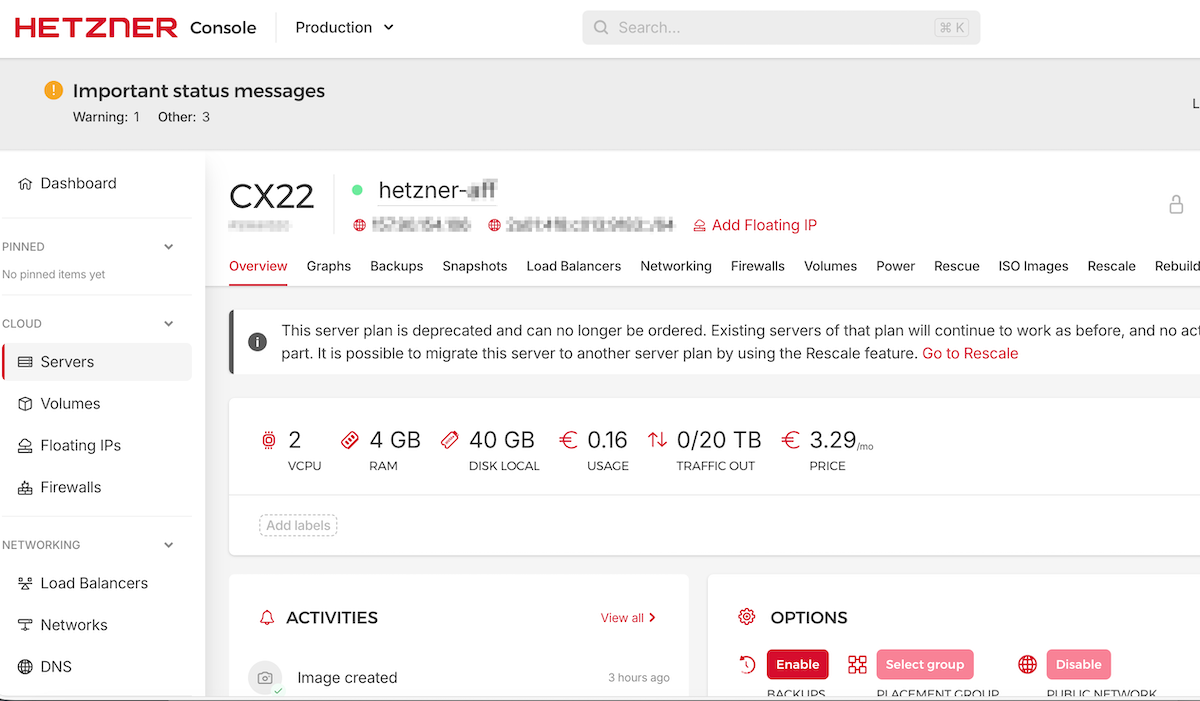
Task: Click the Load Balancers sidebar icon
Action: click(x=25, y=583)
